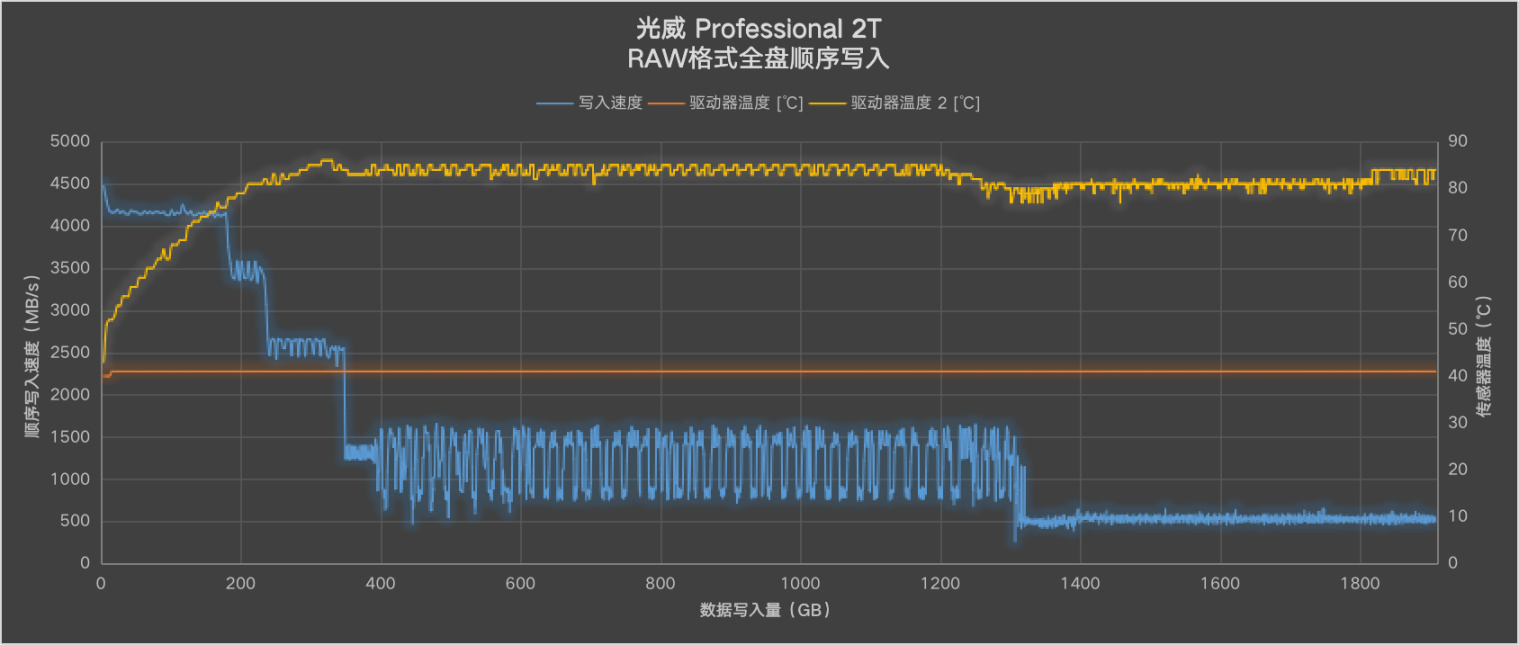1519x645 pixels.
Task: Click the 1400 tick on x-axis
Action: click(x=1080, y=583)
